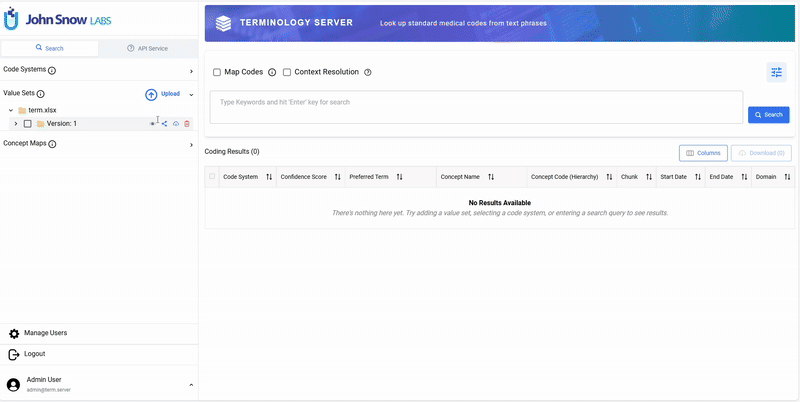Click the info icon beside Code Systems

tap(52, 71)
